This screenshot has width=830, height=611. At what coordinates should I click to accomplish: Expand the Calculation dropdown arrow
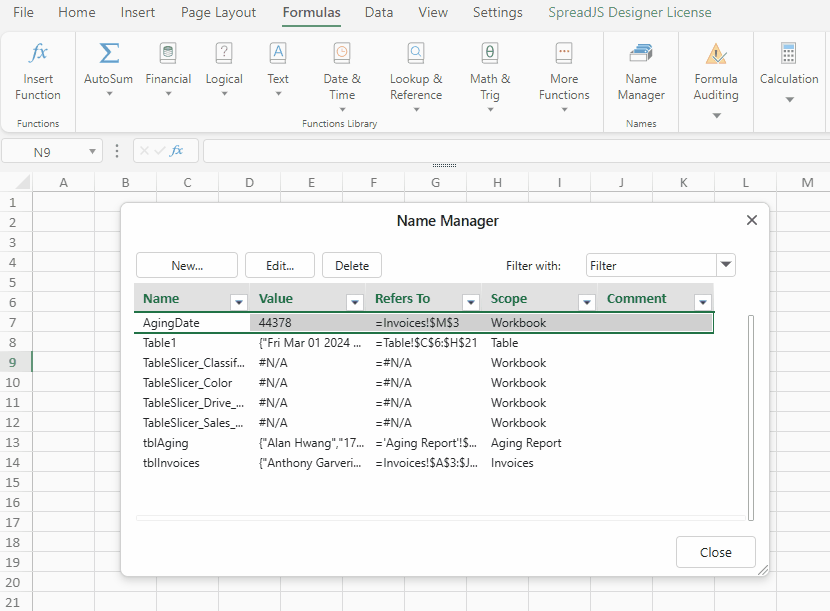point(789,100)
